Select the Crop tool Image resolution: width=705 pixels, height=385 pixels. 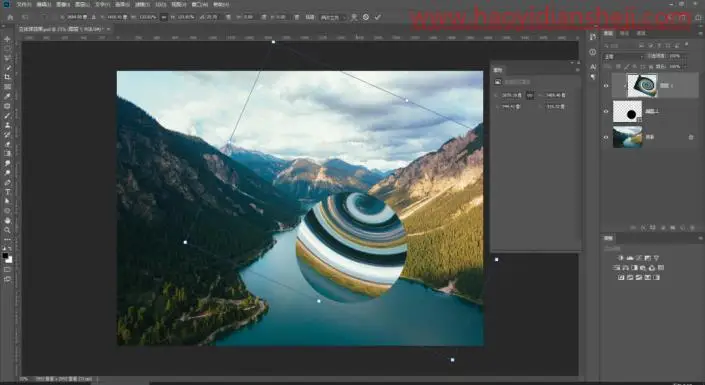click(7, 77)
